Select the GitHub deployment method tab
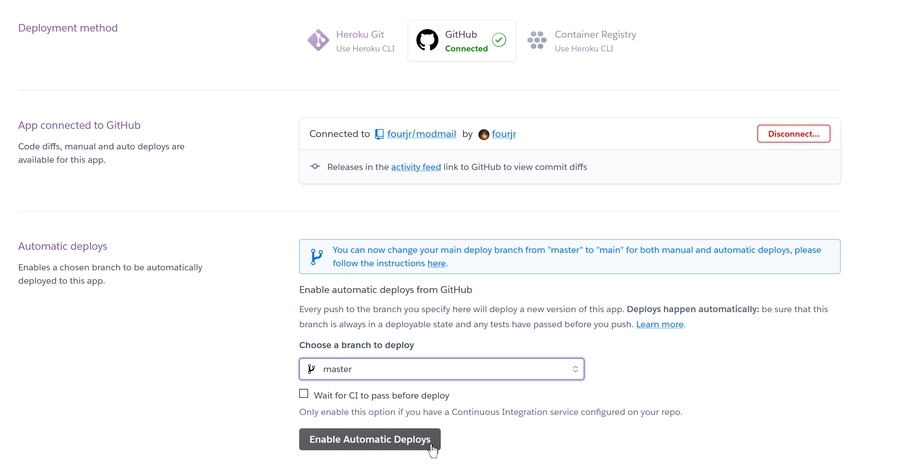The width and height of the screenshot is (900, 466). pos(461,41)
